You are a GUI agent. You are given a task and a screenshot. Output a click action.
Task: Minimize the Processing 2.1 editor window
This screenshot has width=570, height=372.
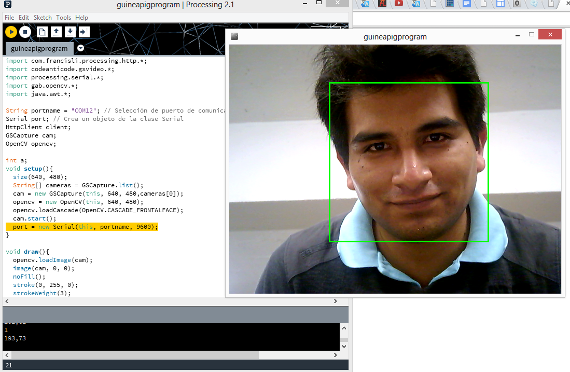coord(305,4)
